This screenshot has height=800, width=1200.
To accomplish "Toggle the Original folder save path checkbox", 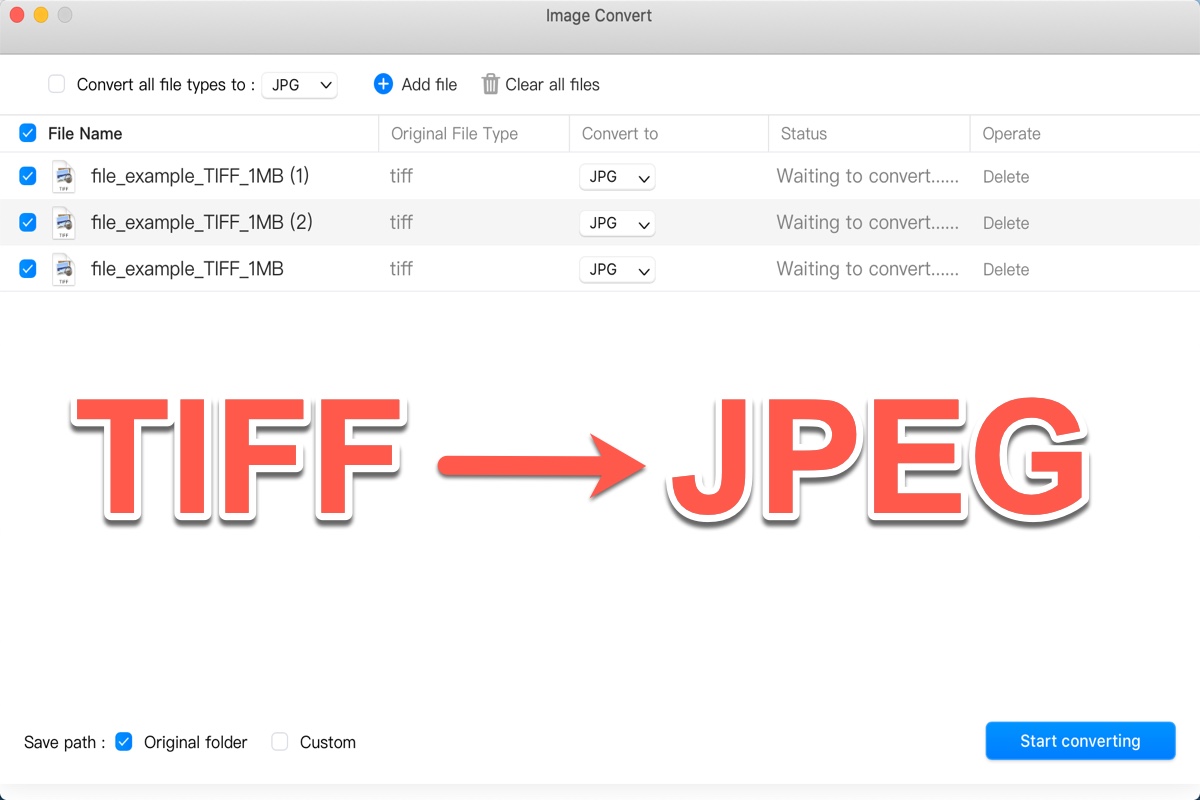I will 124,742.
